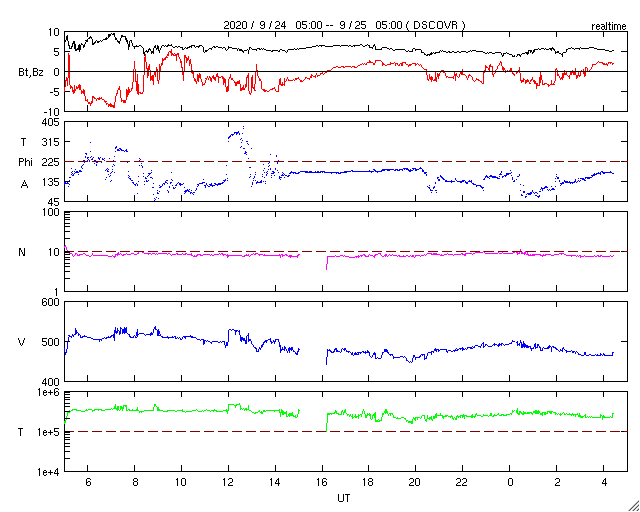
Task: Click the '225' tick on the Phi axis
Action: [x=51, y=162]
